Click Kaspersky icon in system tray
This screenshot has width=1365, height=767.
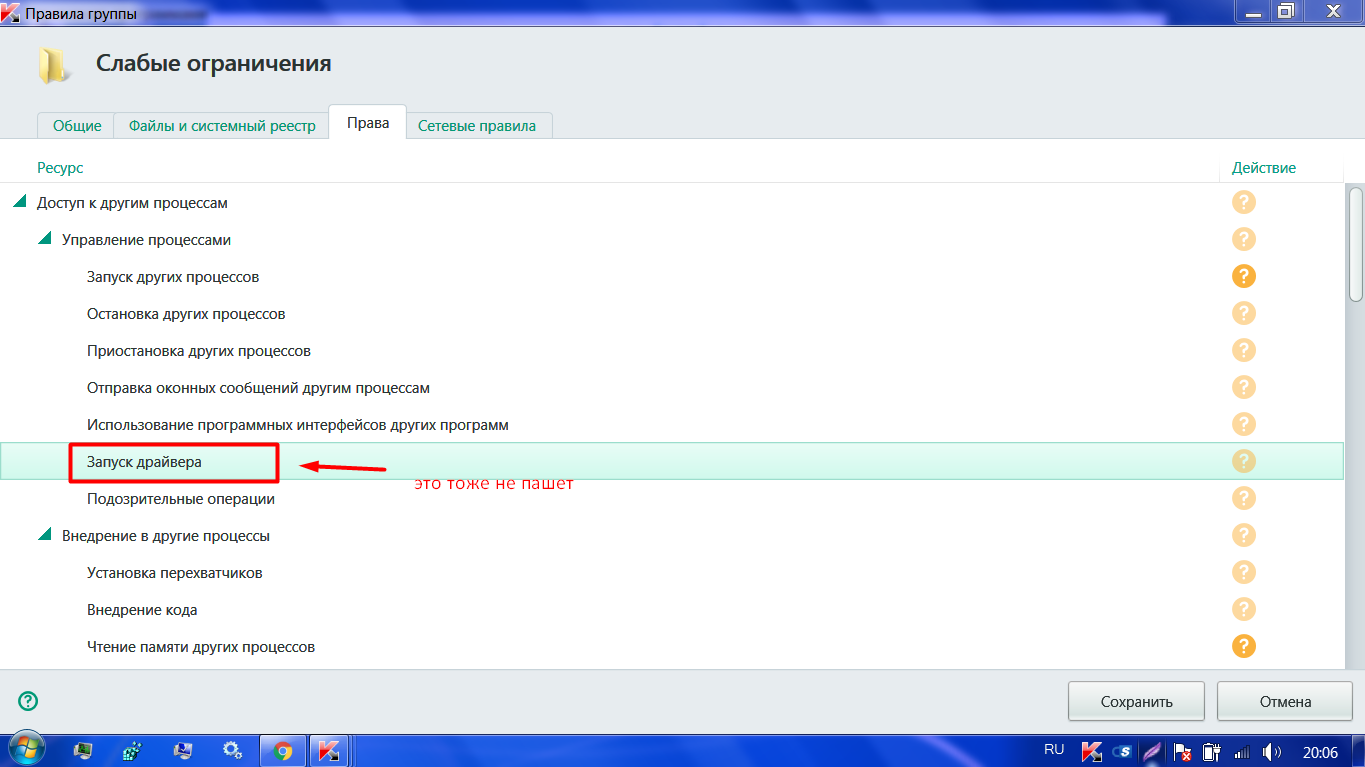pos(1093,751)
